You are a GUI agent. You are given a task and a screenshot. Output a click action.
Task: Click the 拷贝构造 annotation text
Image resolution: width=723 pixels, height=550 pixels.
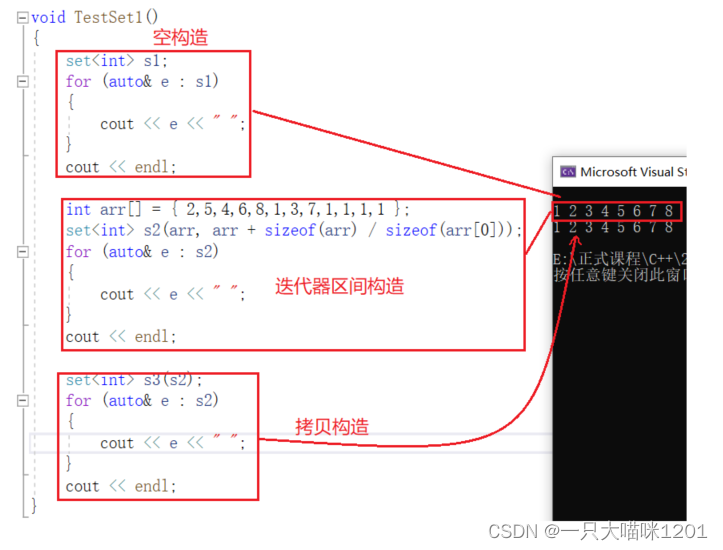pyautogui.click(x=332, y=426)
